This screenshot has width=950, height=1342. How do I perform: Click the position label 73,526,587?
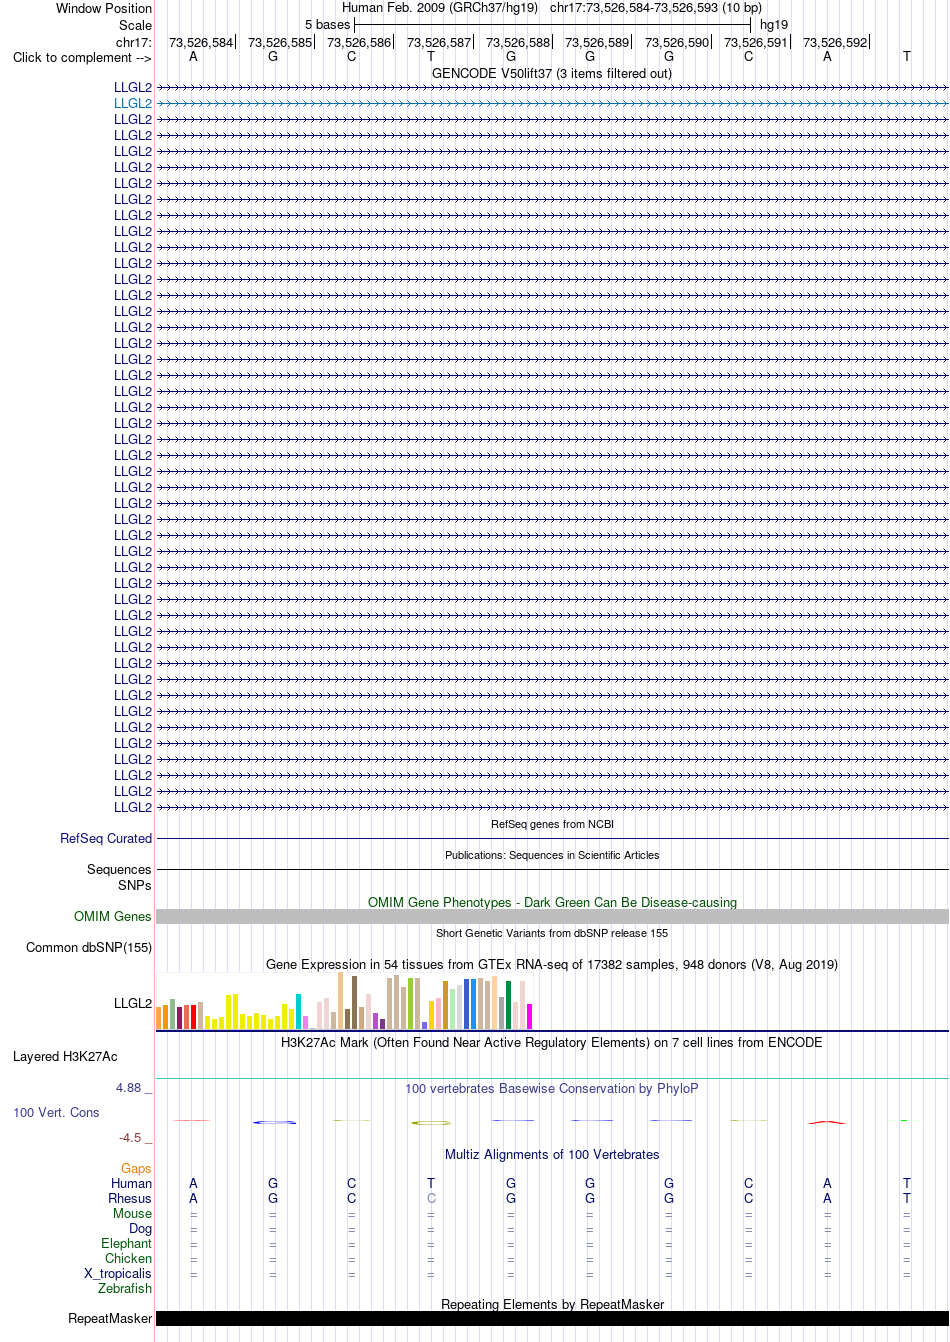point(439,42)
